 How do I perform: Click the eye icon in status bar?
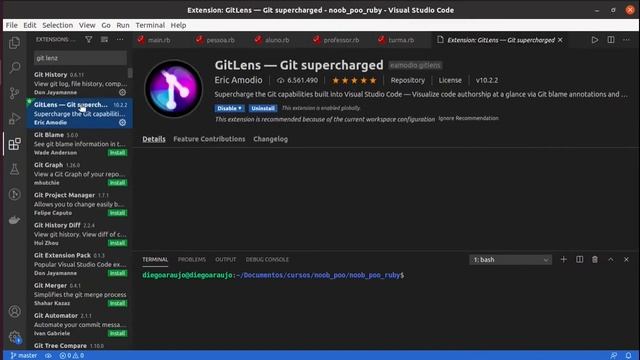coord(48,356)
